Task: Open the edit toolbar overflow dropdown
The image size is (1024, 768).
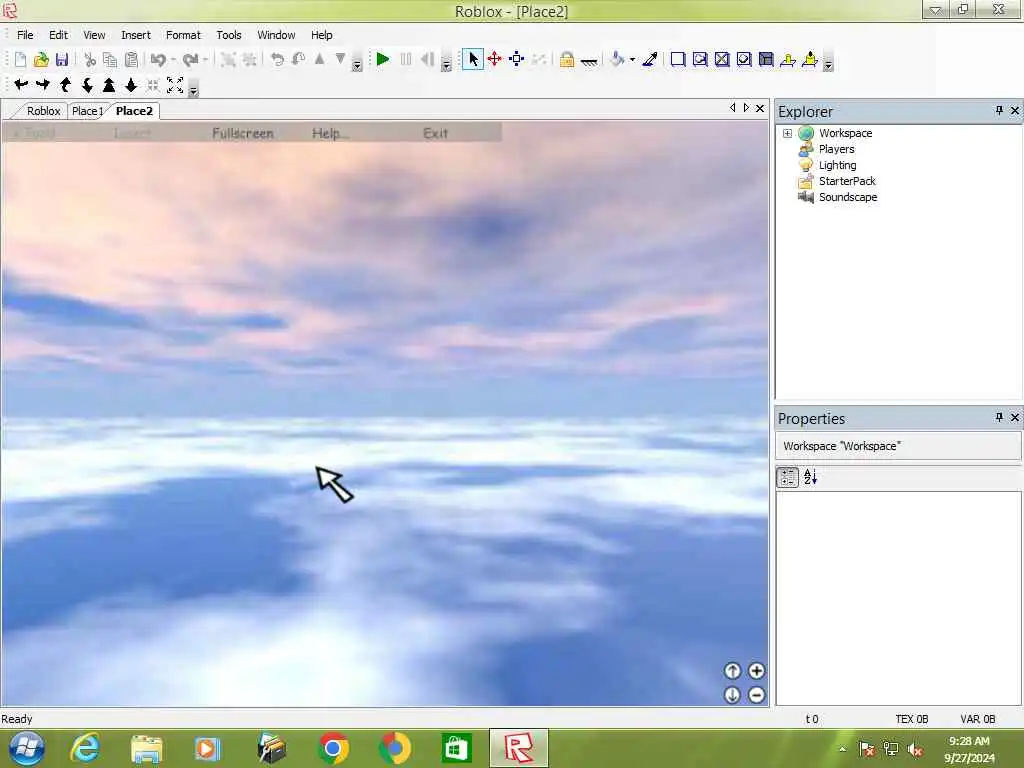Action: tap(357, 63)
